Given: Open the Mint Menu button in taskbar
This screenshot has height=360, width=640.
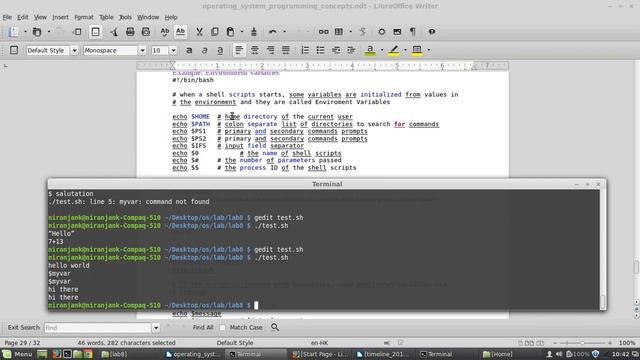Looking at the screenshot, I should coord(17,354).
